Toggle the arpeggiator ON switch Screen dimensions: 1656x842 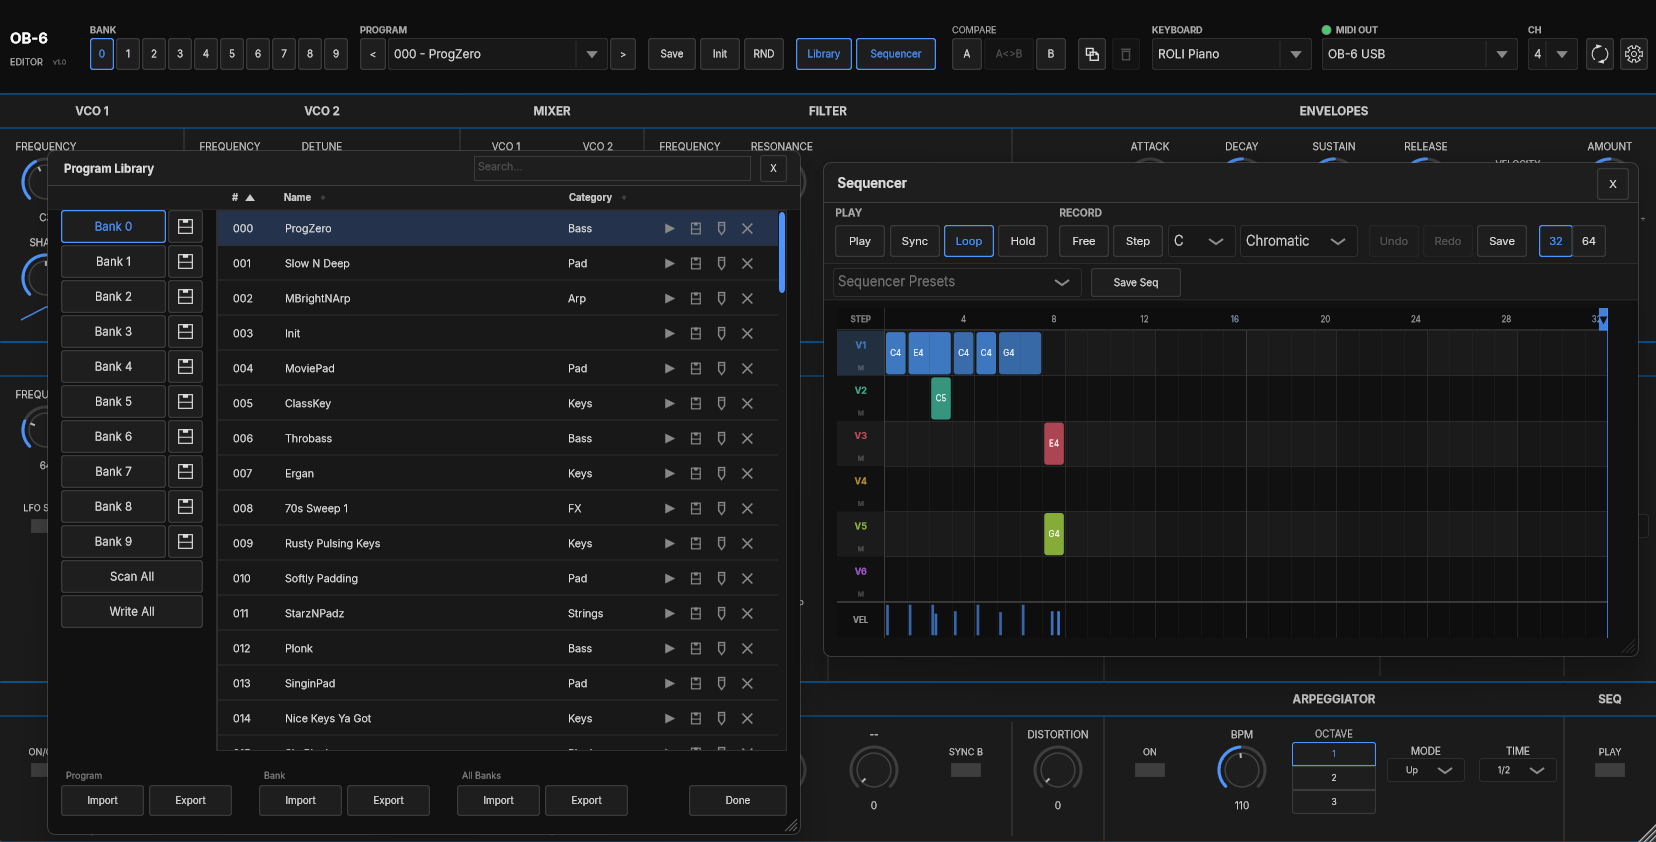click(x=1150, y=770)
